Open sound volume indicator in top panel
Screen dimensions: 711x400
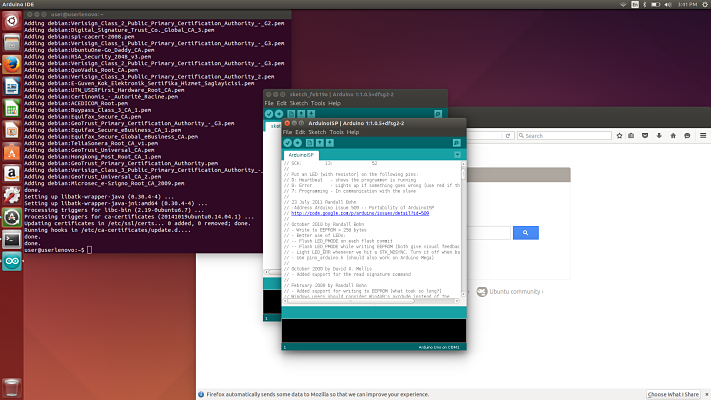(668, 4)
